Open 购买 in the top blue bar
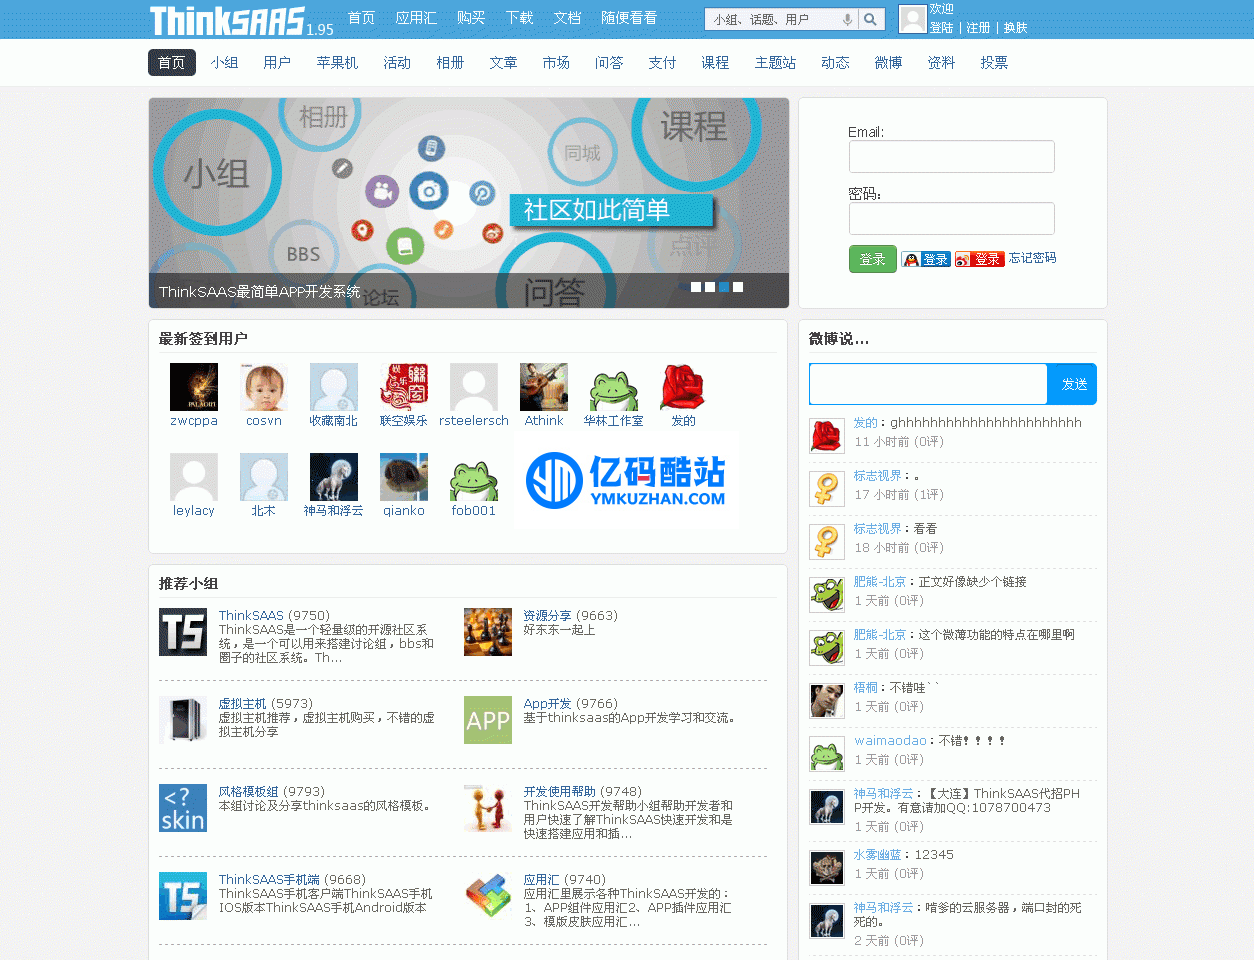The height and width of the screenshot is (960, 1254). [471, 18]
